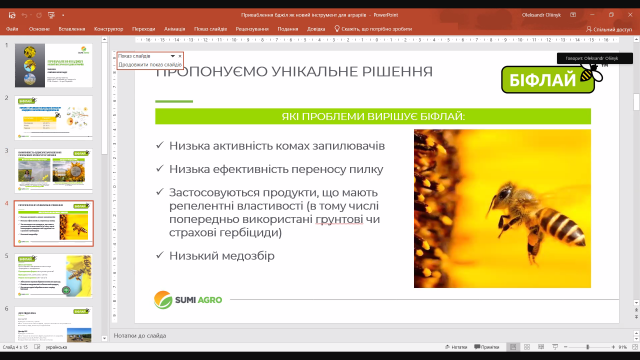640x360 pixels.
Task: Click the previous slide double arrow
Action: (x=636, y=310)
